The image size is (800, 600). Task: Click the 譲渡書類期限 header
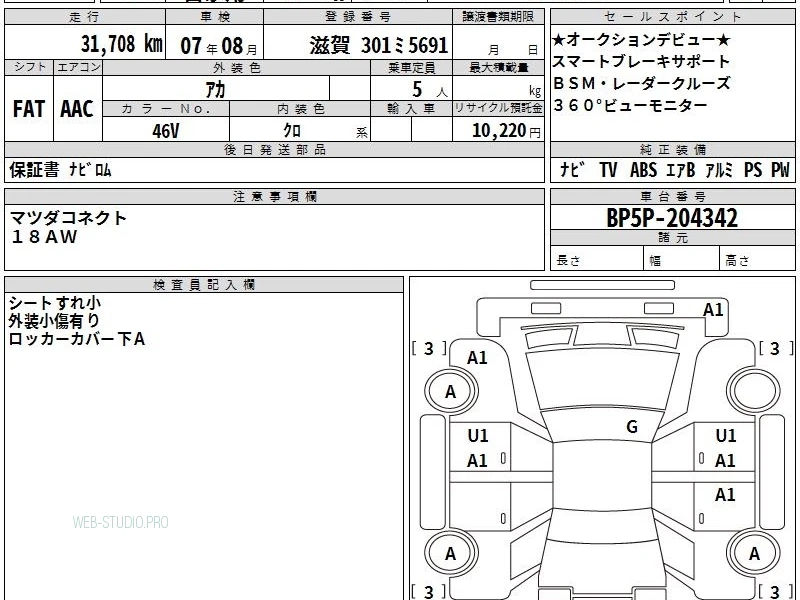[498, 17]
